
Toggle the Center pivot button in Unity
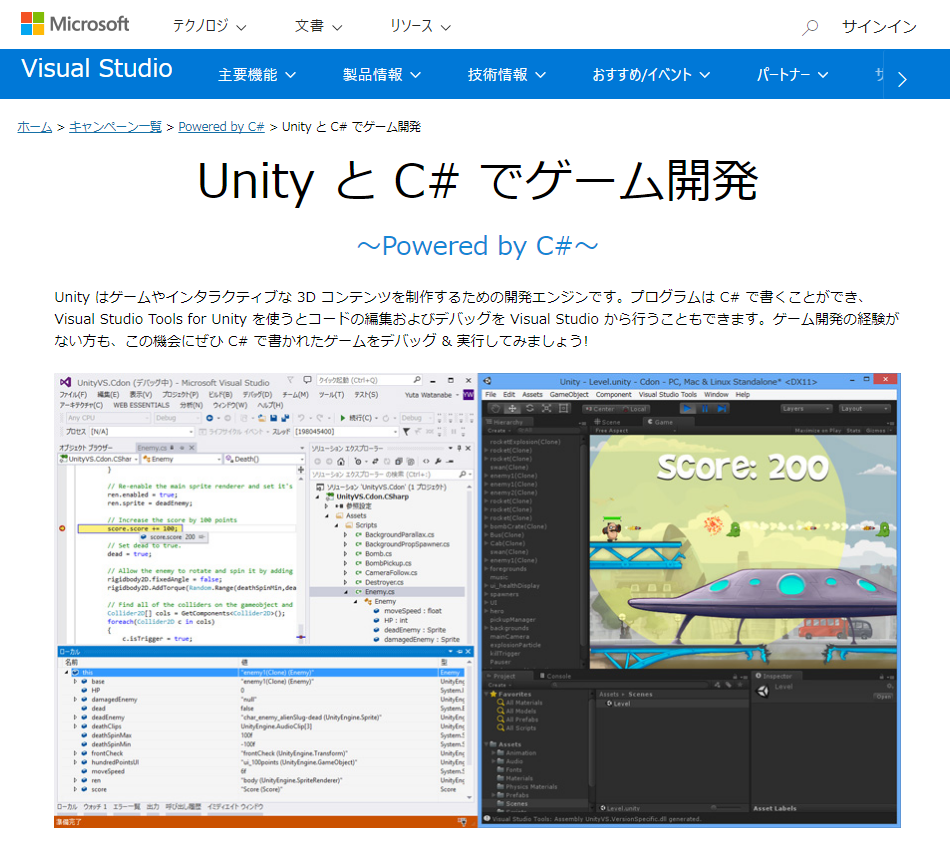(x=603, y=408)
